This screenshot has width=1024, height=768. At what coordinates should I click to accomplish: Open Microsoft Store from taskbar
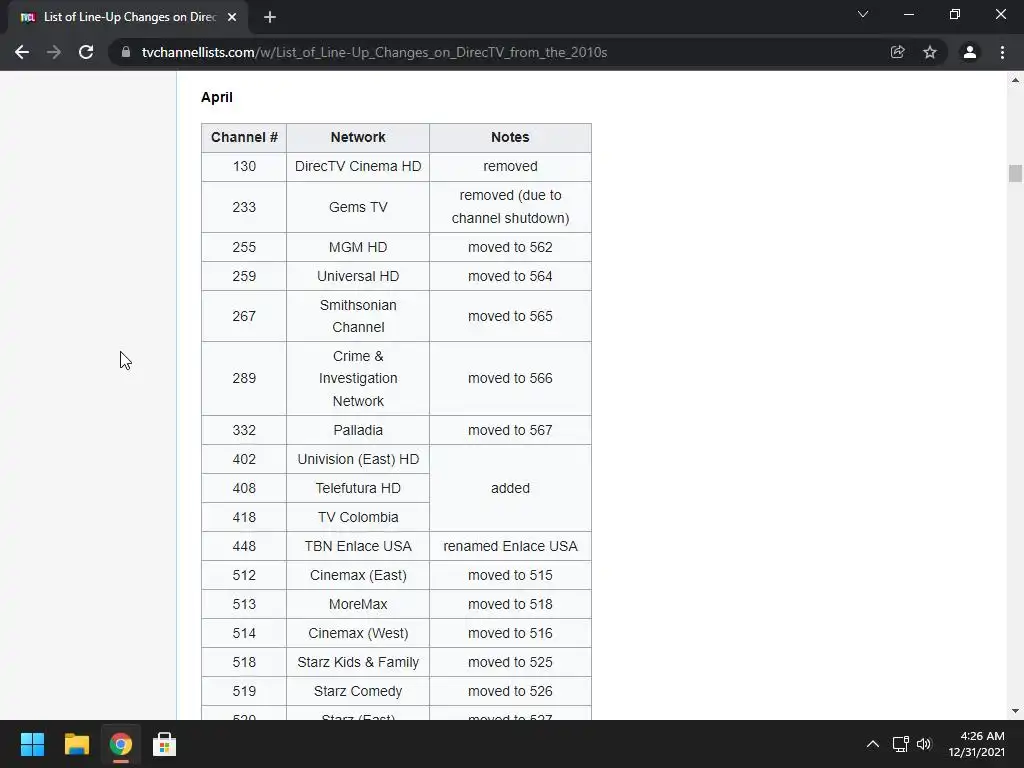pyautogui.click(x=165, y=744)
